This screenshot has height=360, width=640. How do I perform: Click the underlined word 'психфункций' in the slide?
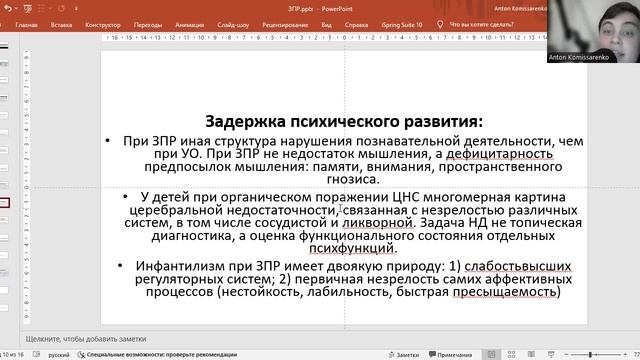tap(351, 248)
